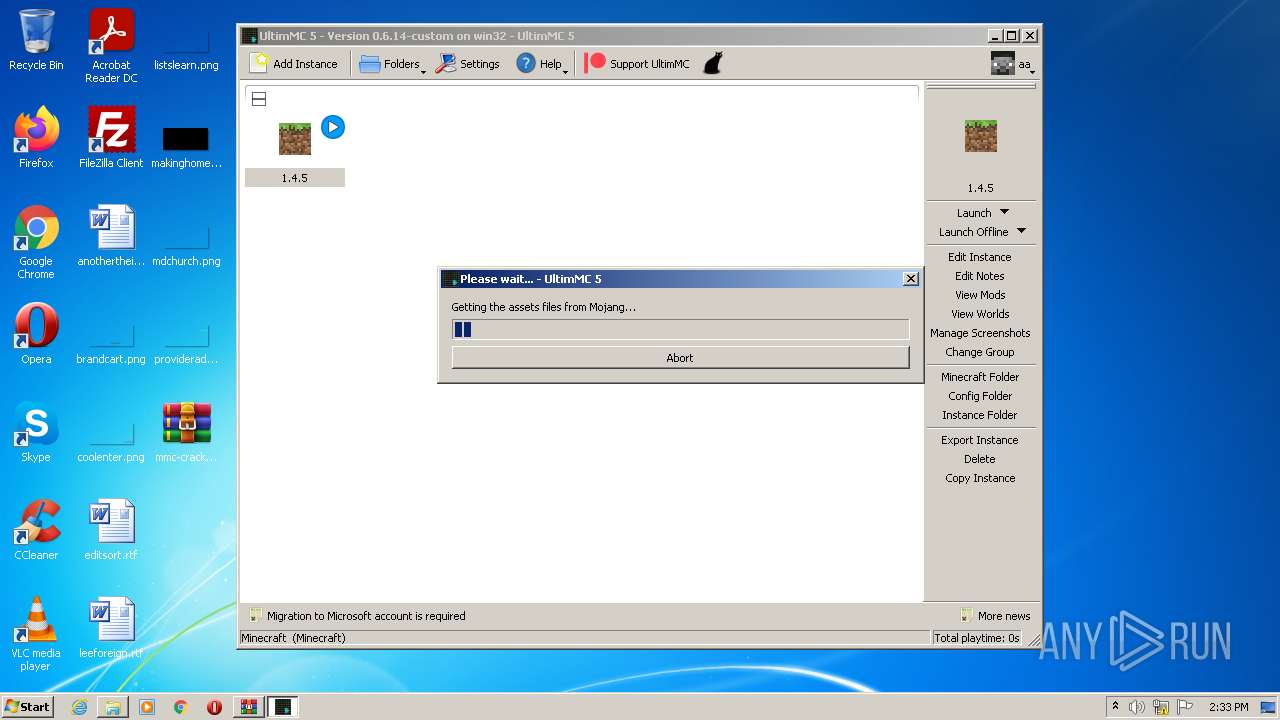Select the 1.4.5 instance label in the list
1280x720 pixels.
(x=294, y=178)
